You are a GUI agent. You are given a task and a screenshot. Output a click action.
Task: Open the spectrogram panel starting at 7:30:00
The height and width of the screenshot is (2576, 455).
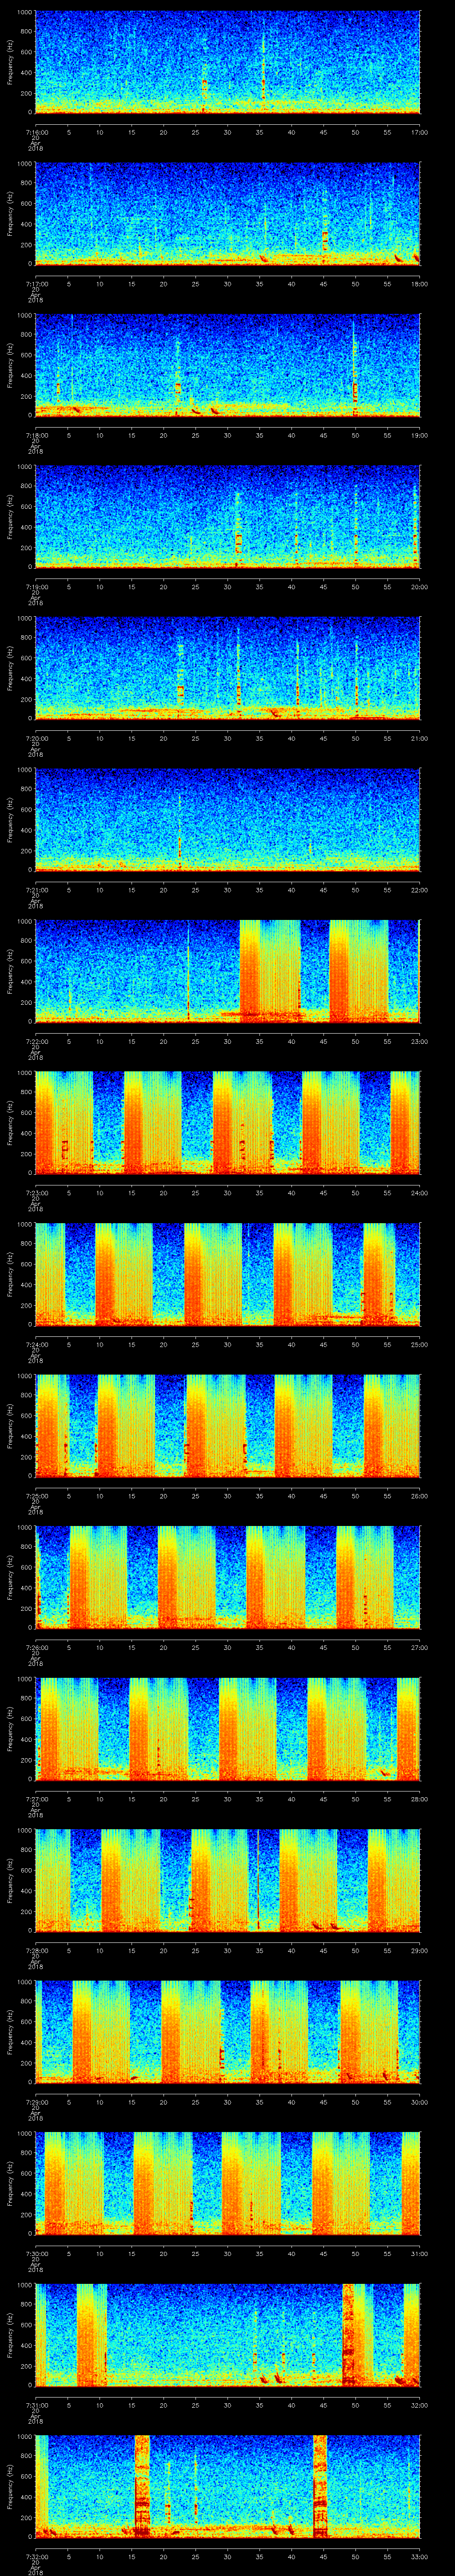pyautogui.click(x=227, y=2183)
